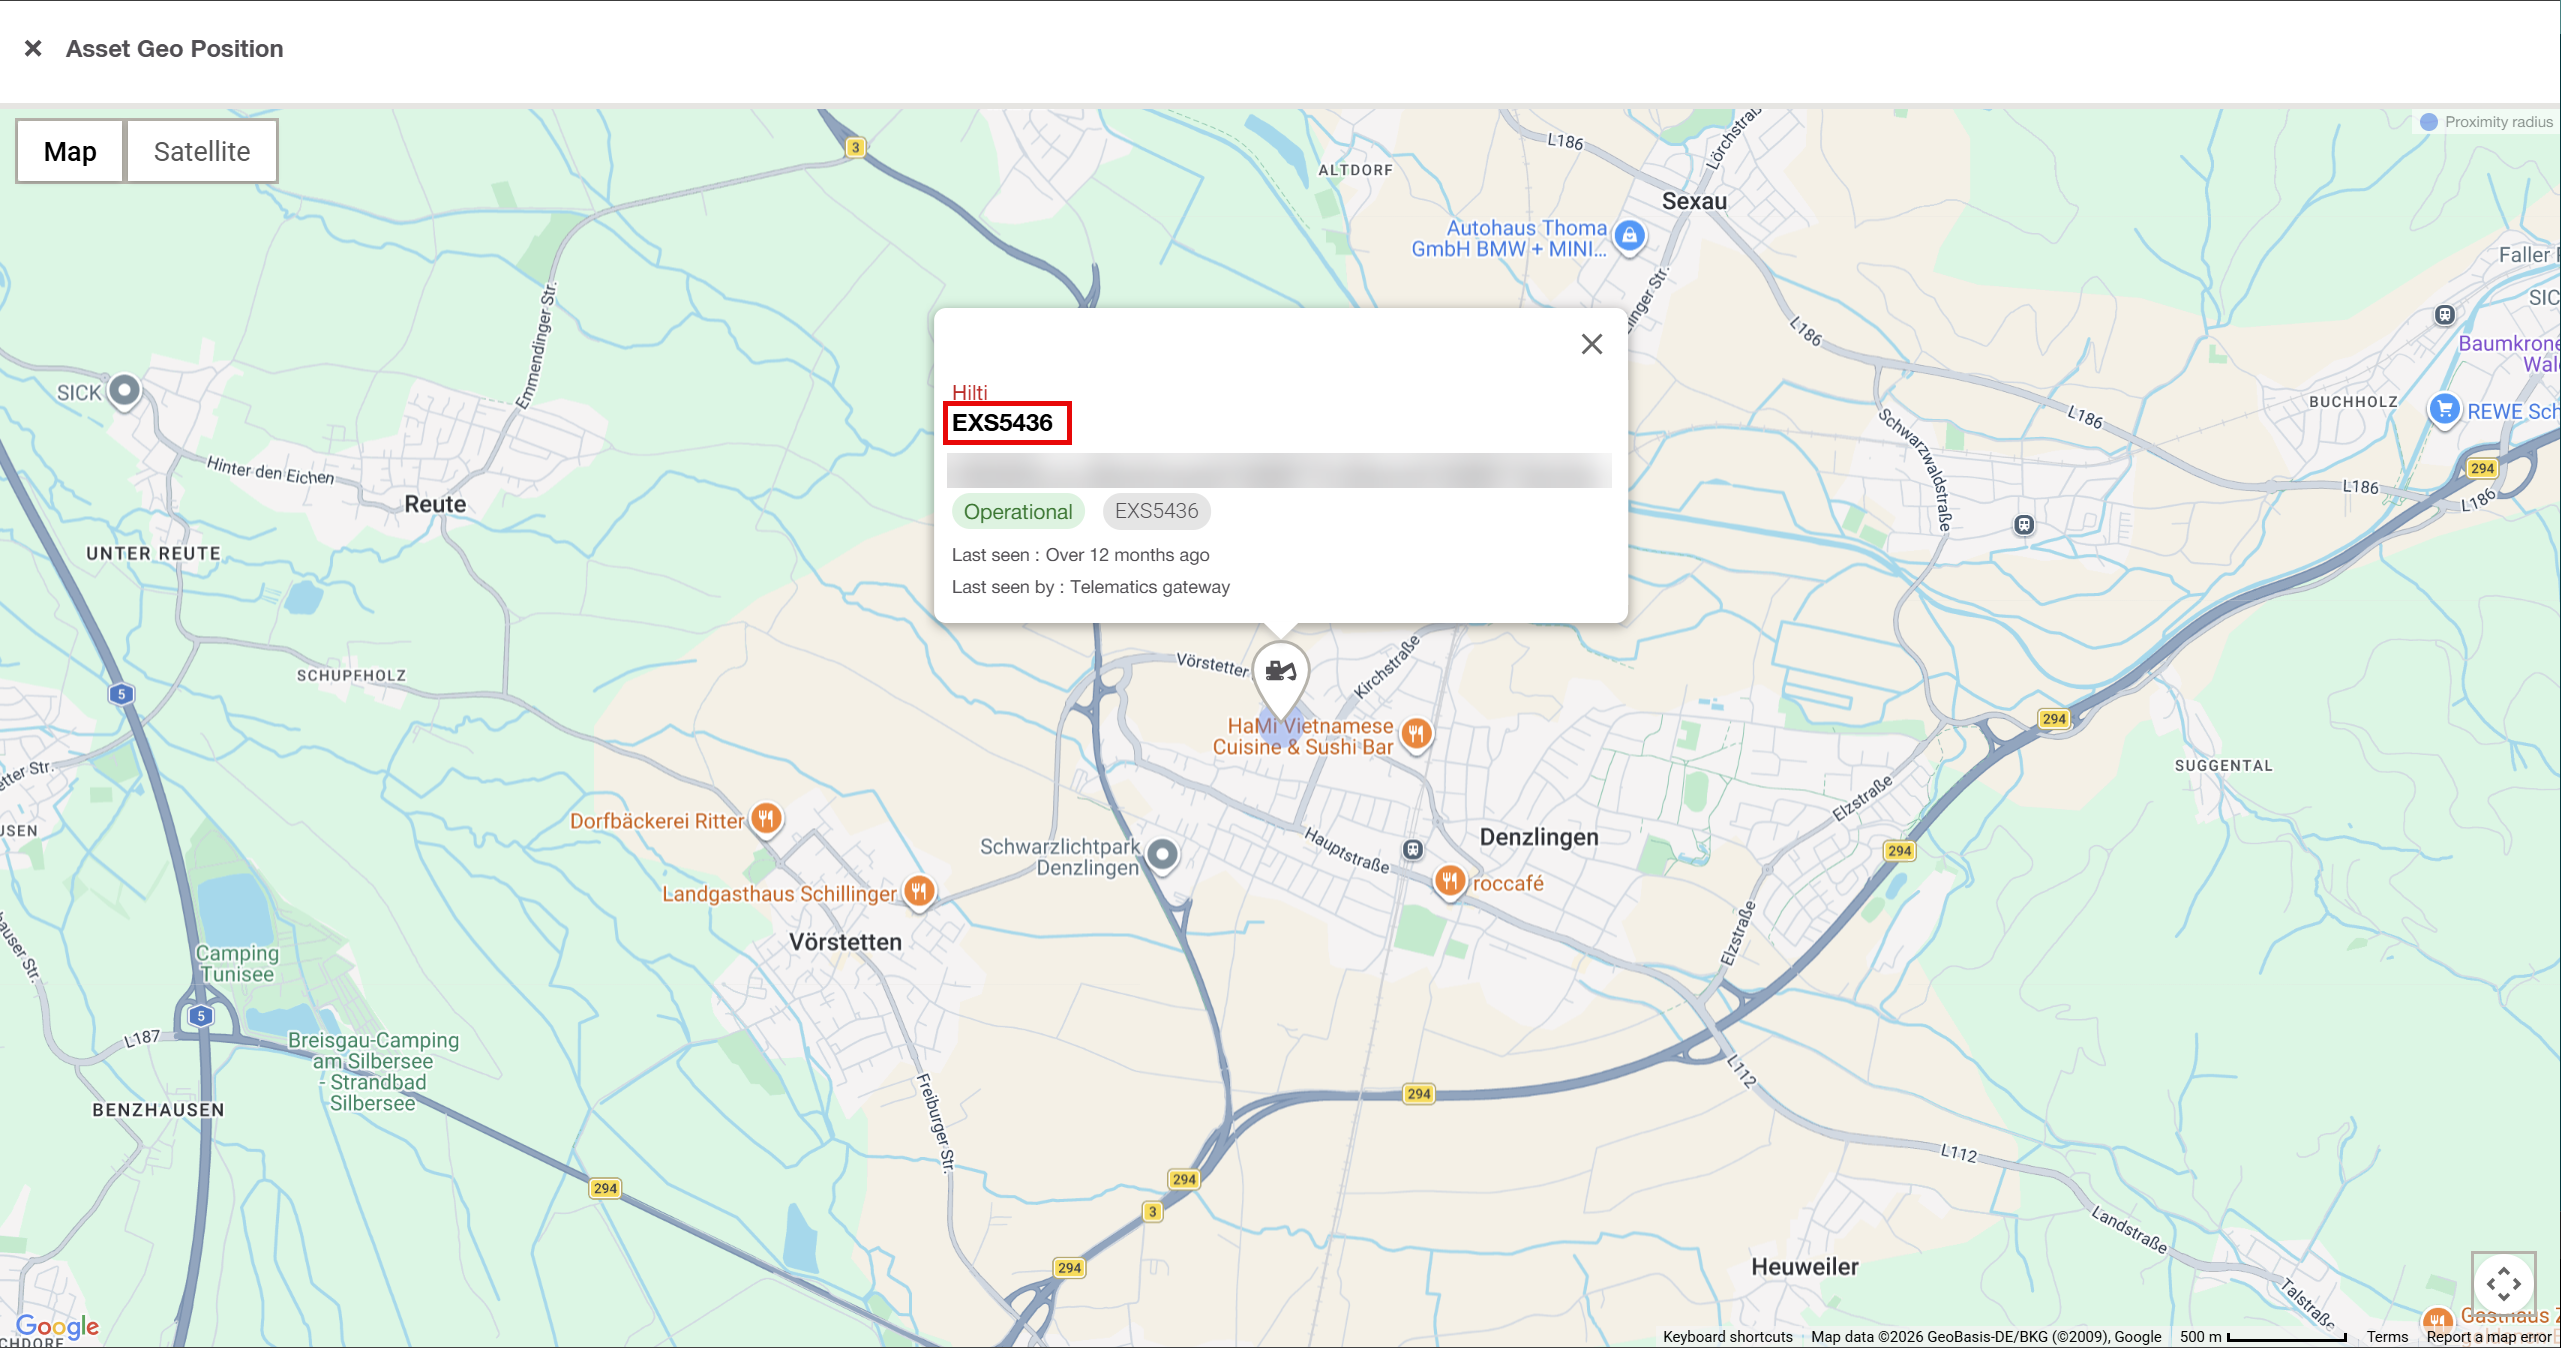The image size is (2561, 1348).
Task: Switch to Satellite map view
Action: click(x=201, y=151)
